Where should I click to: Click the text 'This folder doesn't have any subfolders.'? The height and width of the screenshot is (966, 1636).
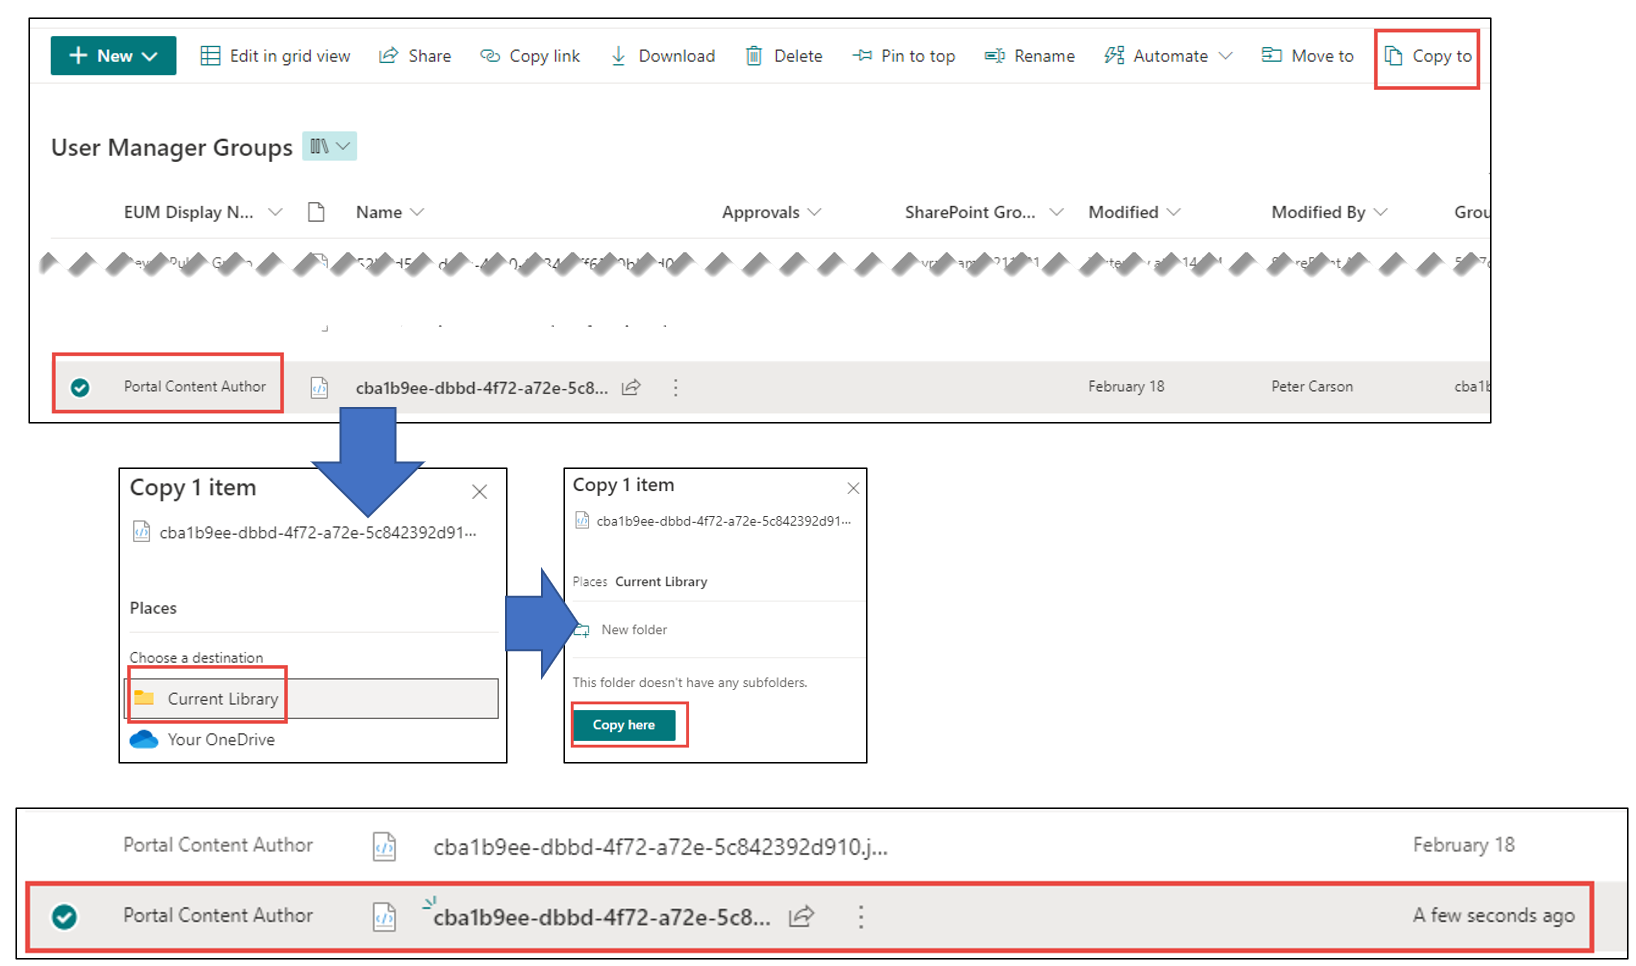[690, 683]
